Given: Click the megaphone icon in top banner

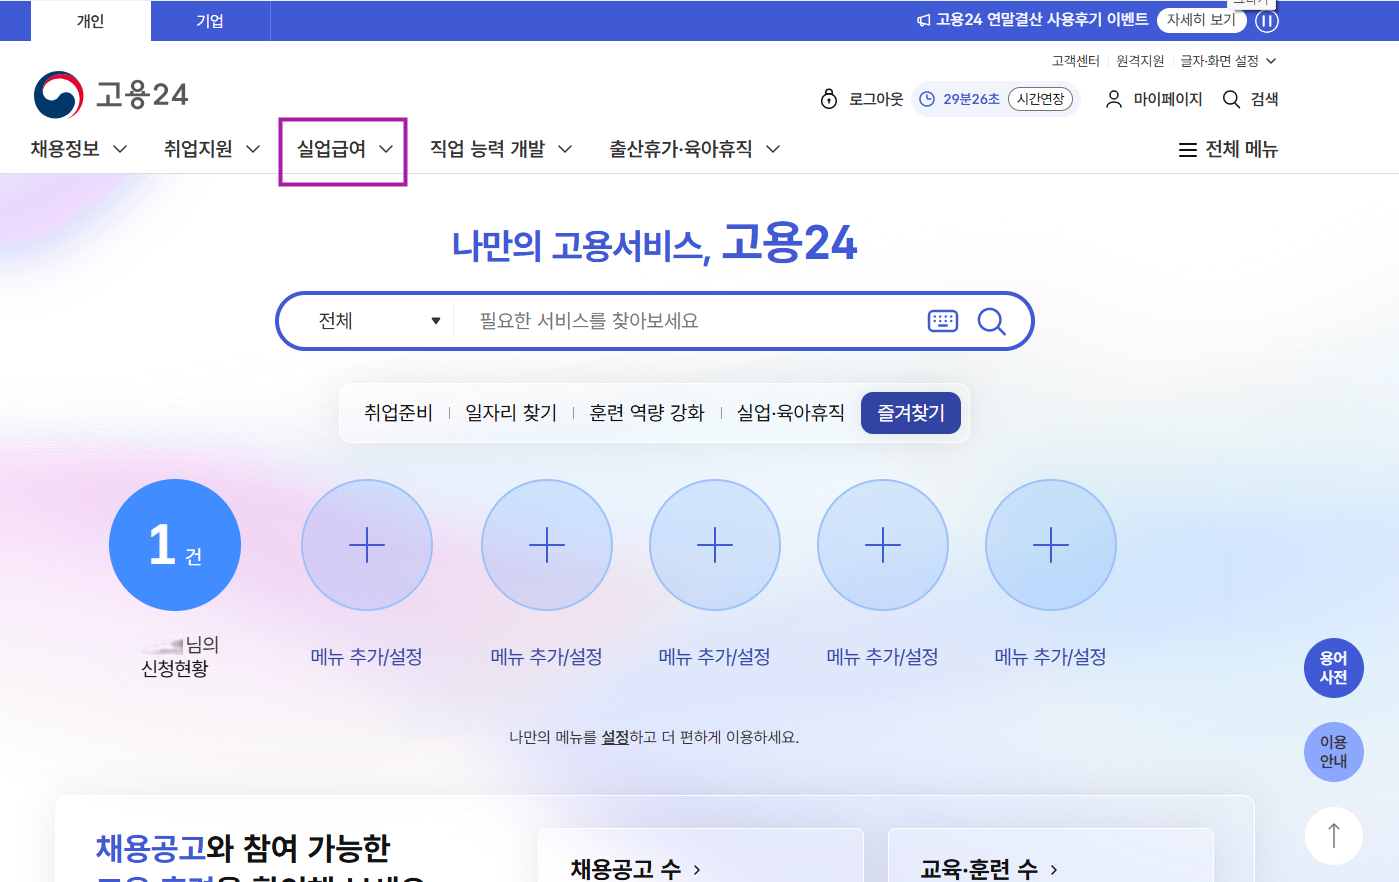Looking at the screenshot, I should point(924,20).
